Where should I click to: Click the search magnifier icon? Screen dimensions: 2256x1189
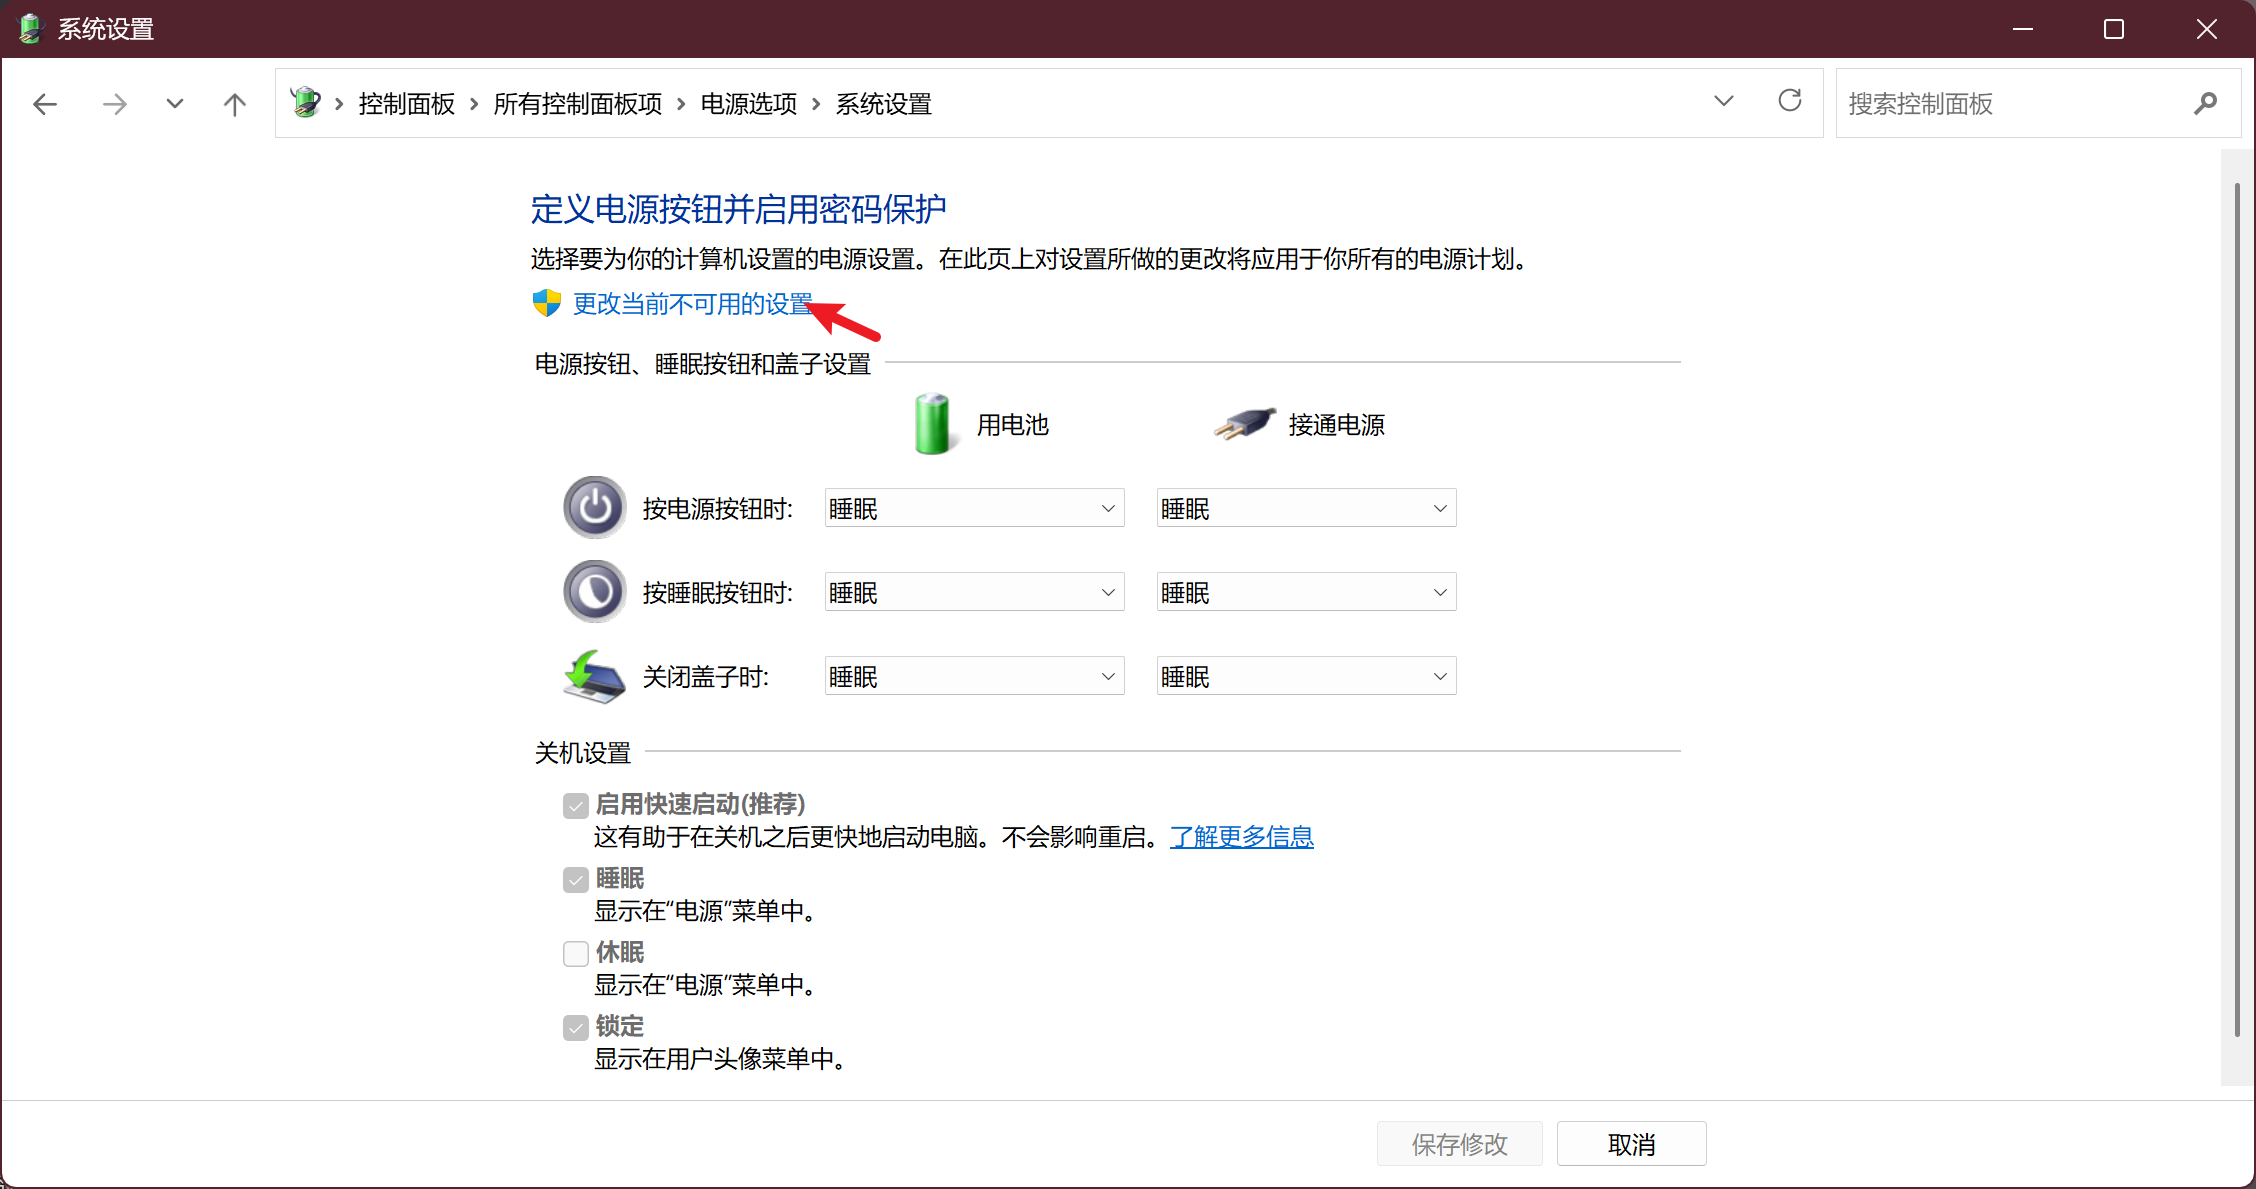pos(2205,103)
